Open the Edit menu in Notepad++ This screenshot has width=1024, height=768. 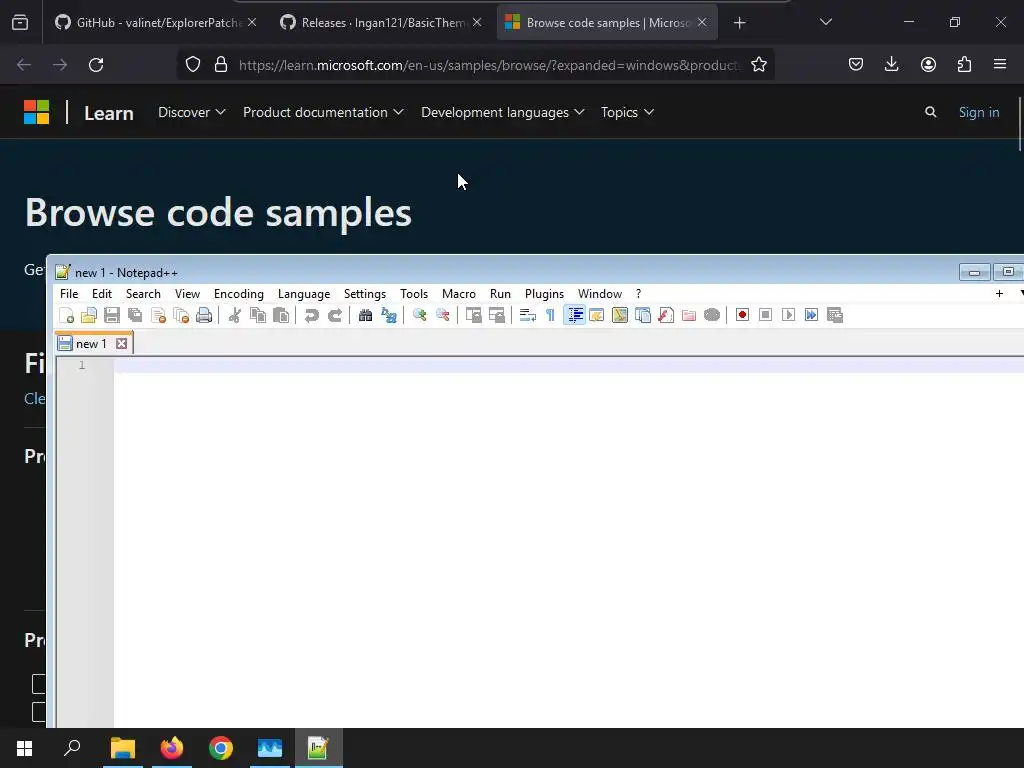[101, 294]
